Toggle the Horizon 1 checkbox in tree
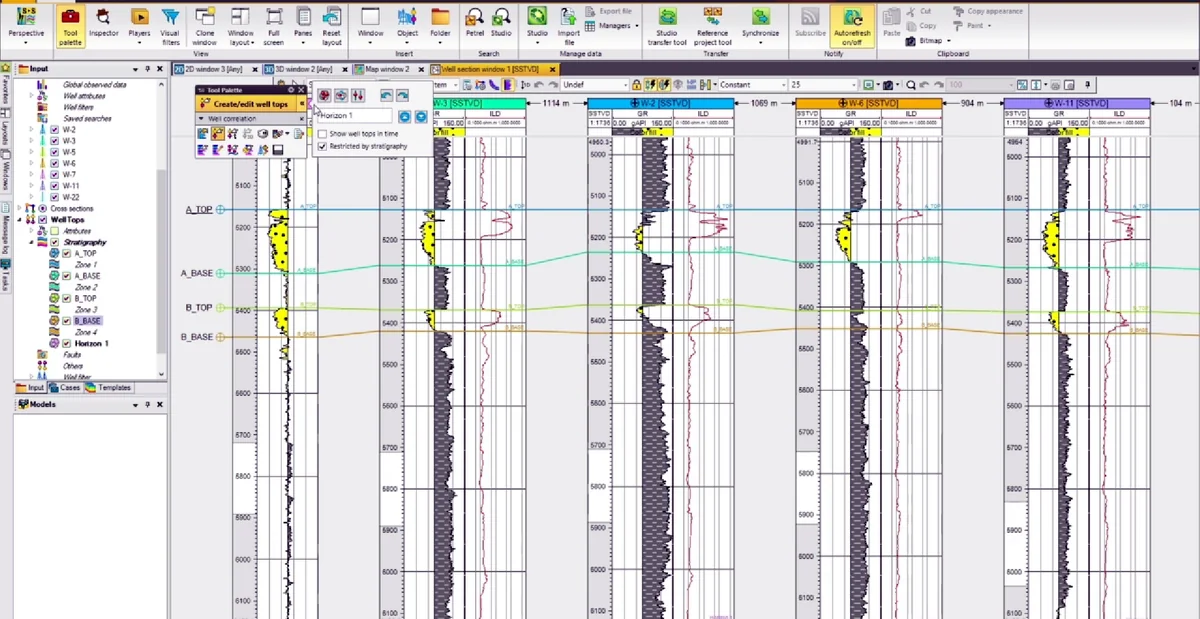 pos(67,343)
